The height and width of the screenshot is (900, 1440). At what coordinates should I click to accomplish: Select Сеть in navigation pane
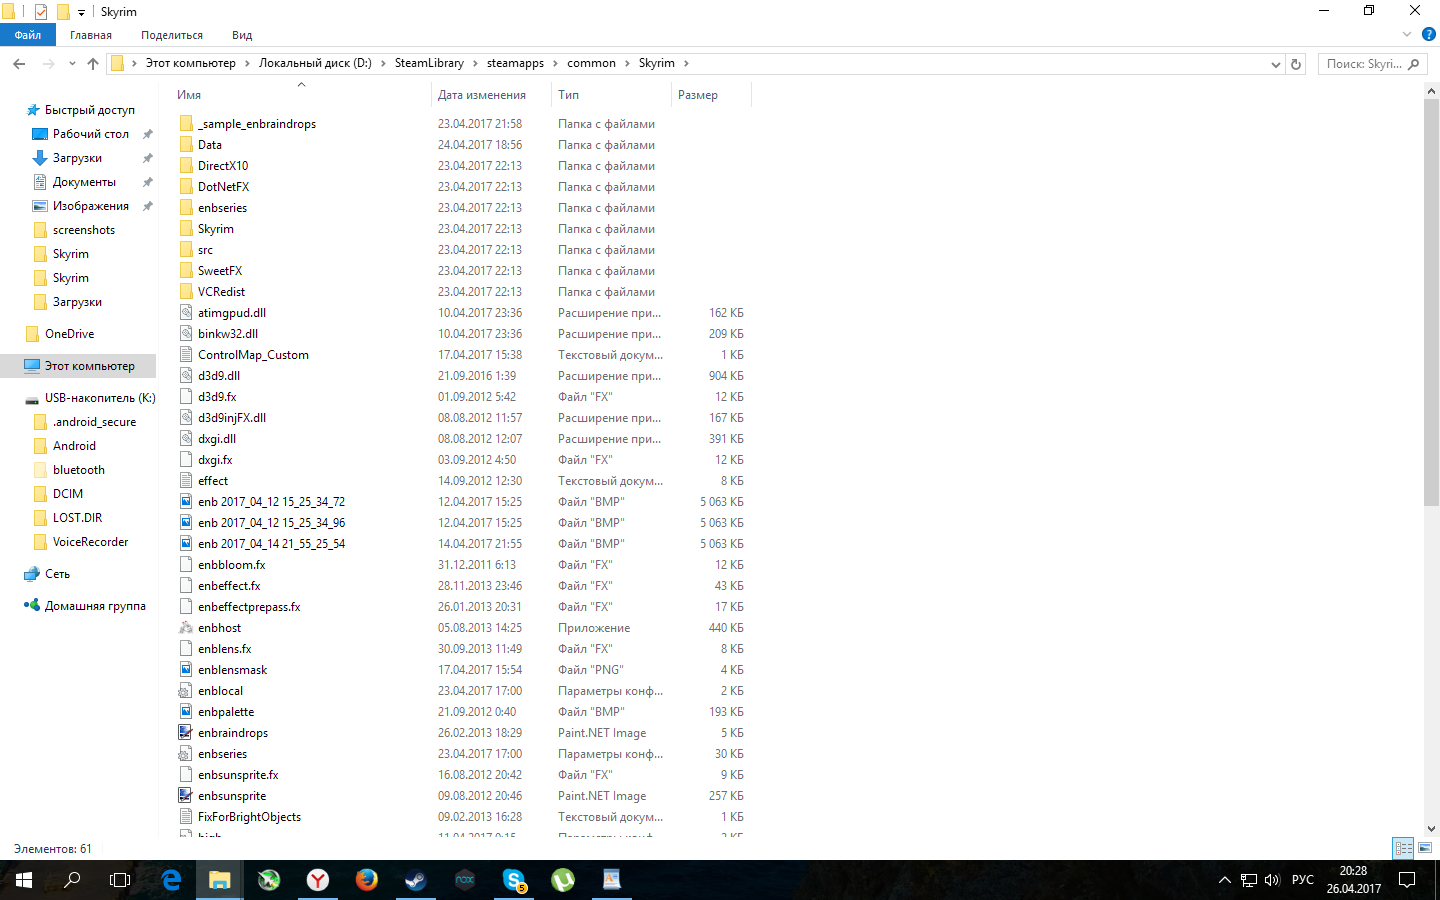tap(57, 574)
